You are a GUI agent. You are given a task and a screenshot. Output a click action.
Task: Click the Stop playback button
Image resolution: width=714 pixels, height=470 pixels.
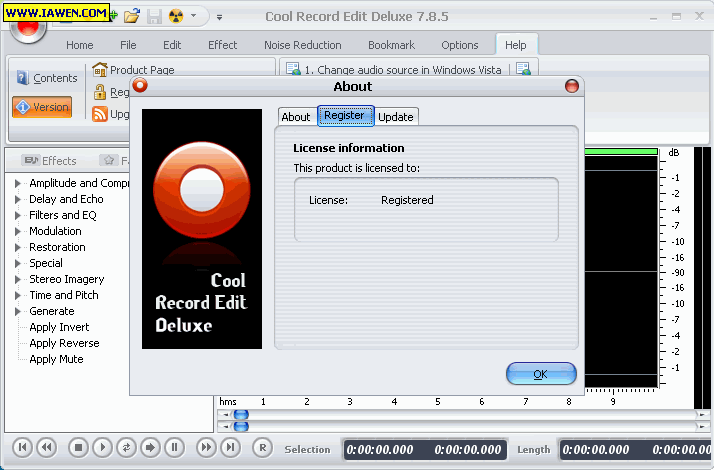click(x=78, y=448)
